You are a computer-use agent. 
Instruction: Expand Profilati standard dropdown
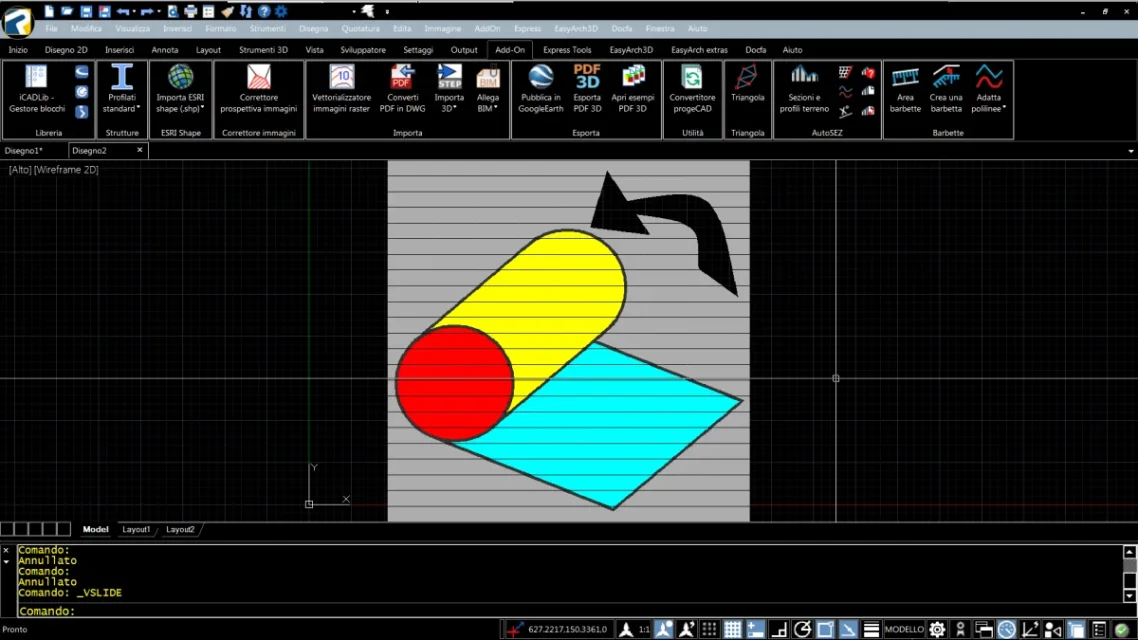point(138,108)
